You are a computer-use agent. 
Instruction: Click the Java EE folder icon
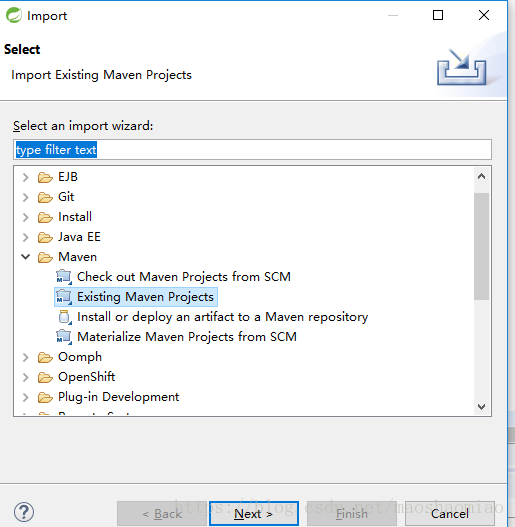(45, 237)
